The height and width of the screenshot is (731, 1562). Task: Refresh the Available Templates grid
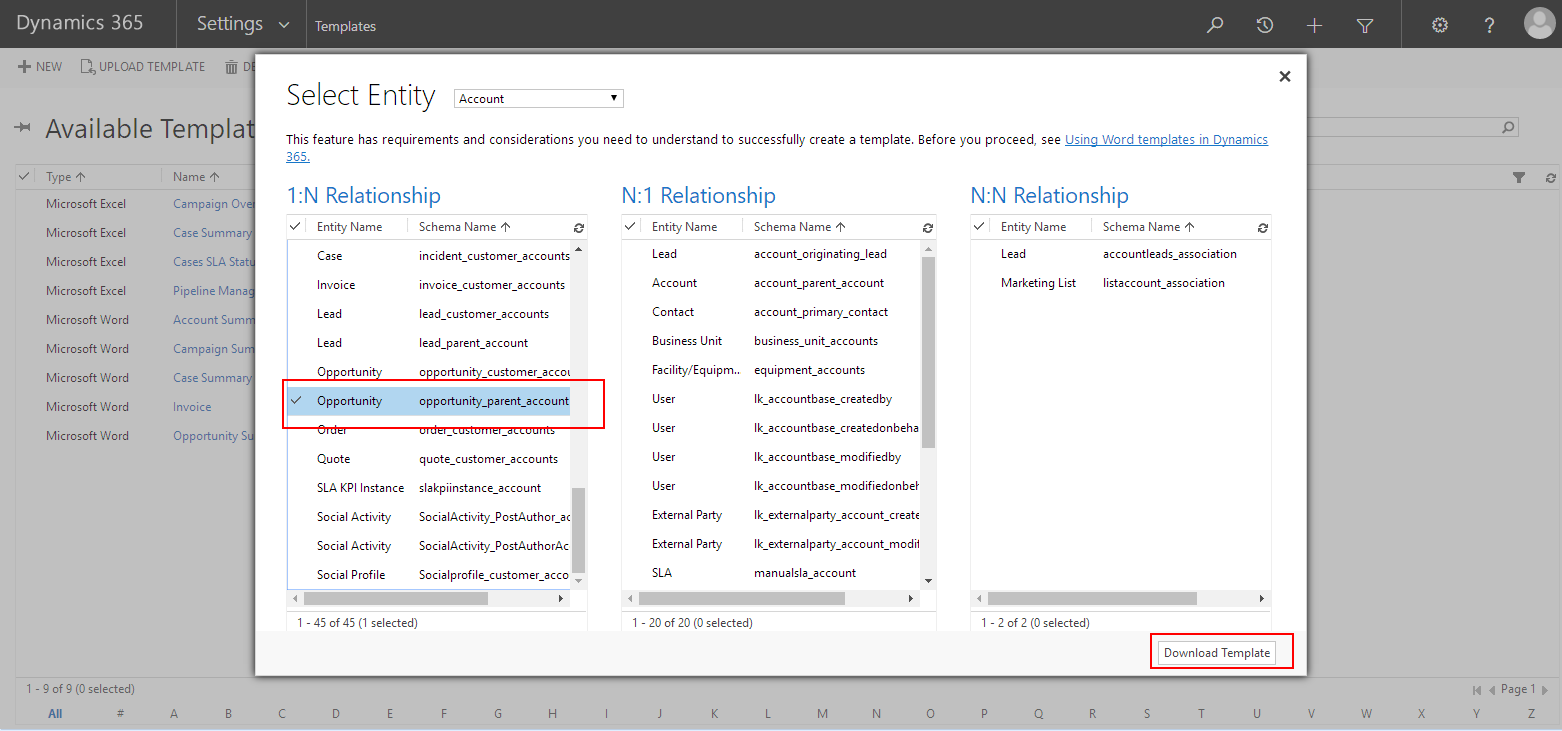(x=1550, y=177)
